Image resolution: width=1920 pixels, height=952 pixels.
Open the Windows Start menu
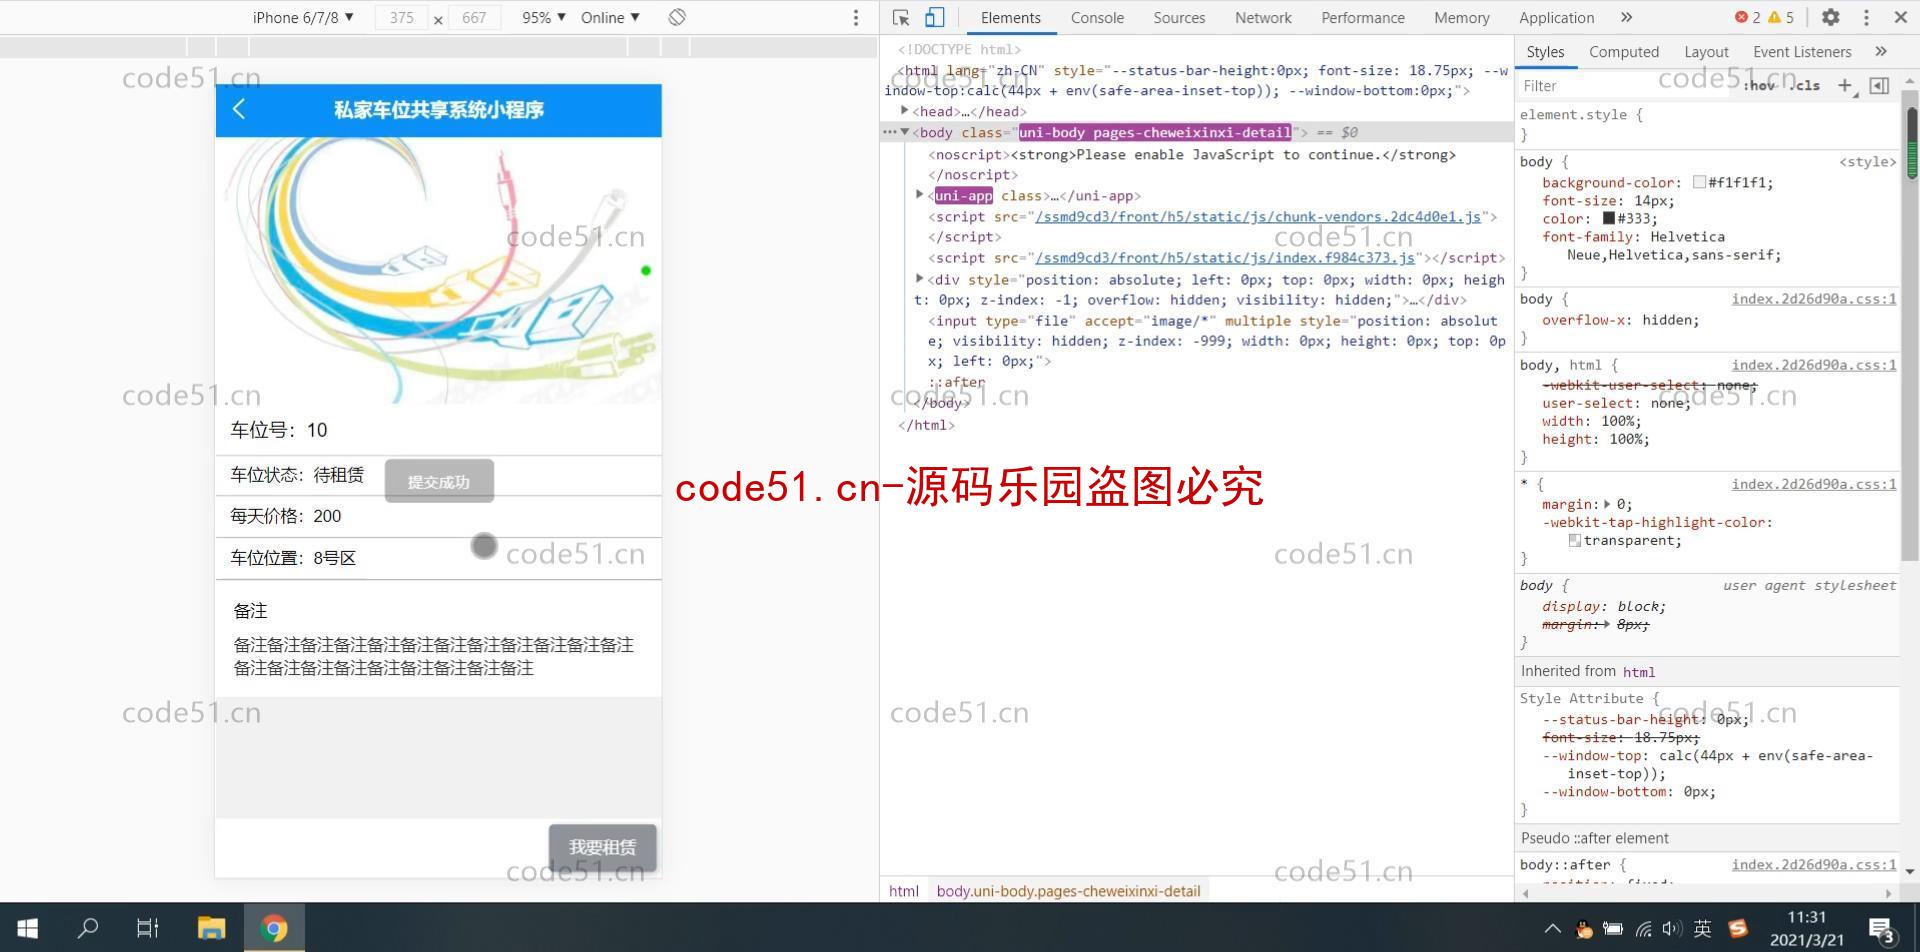[x=28, y=928]
